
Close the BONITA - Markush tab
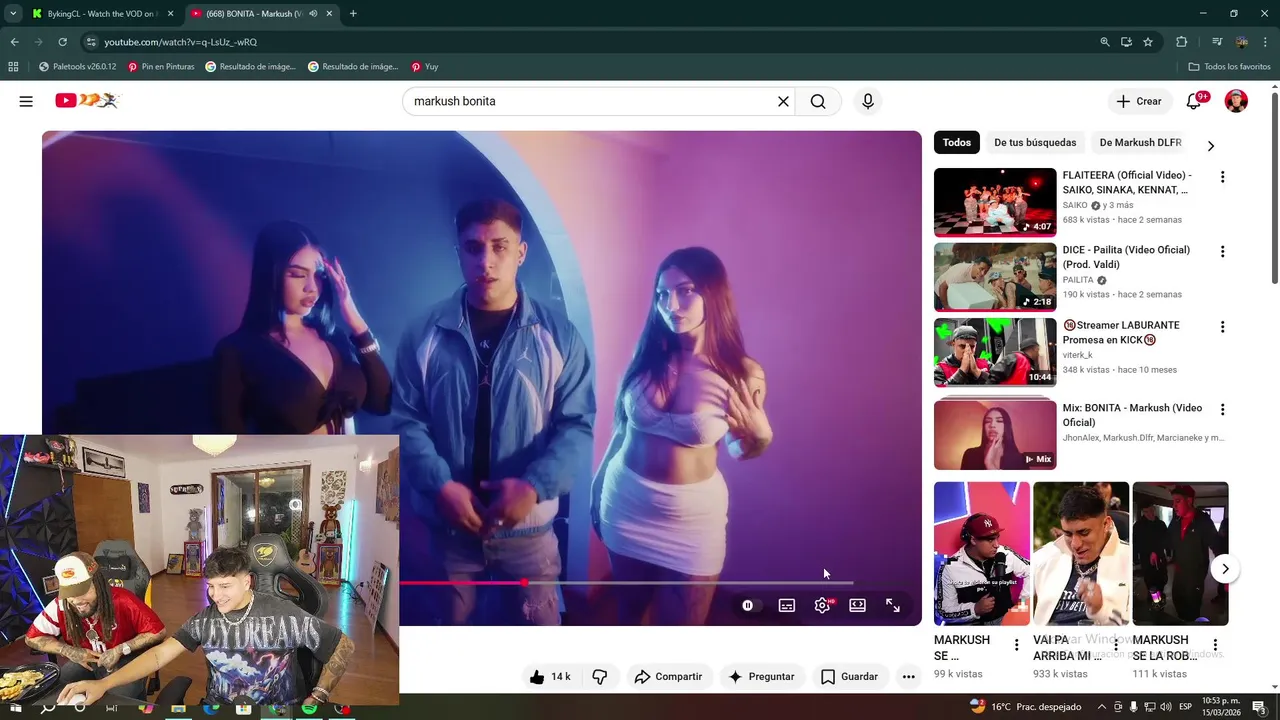coord(329,14)
